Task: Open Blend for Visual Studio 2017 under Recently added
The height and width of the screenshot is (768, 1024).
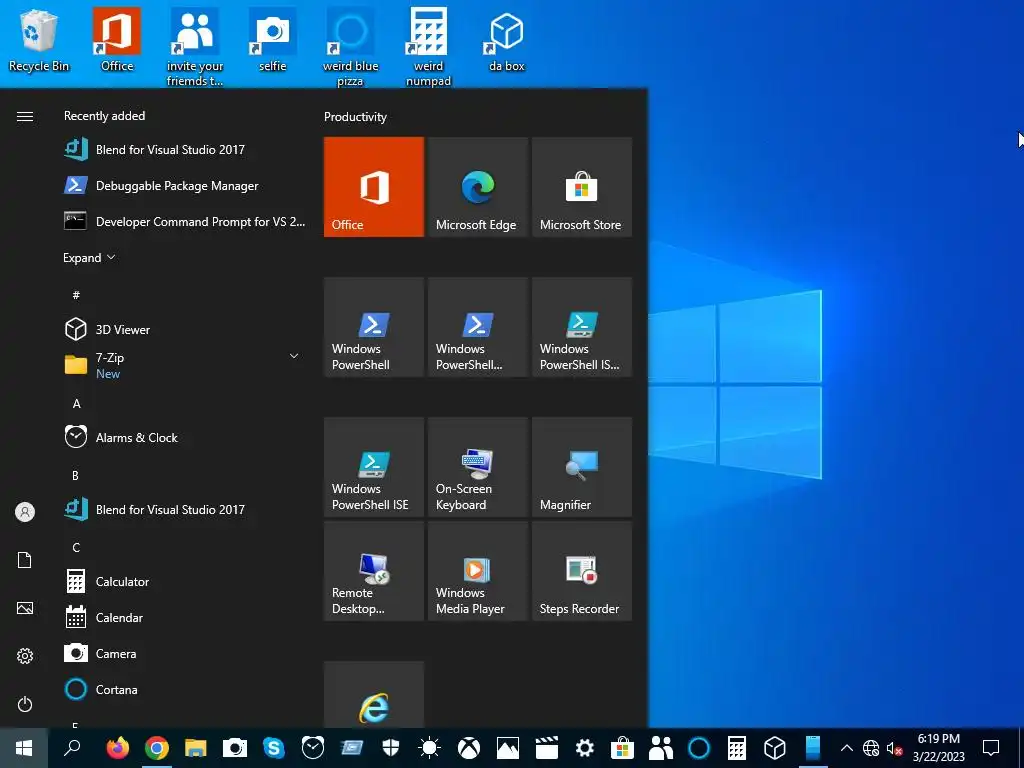Action: coord(184,150)
